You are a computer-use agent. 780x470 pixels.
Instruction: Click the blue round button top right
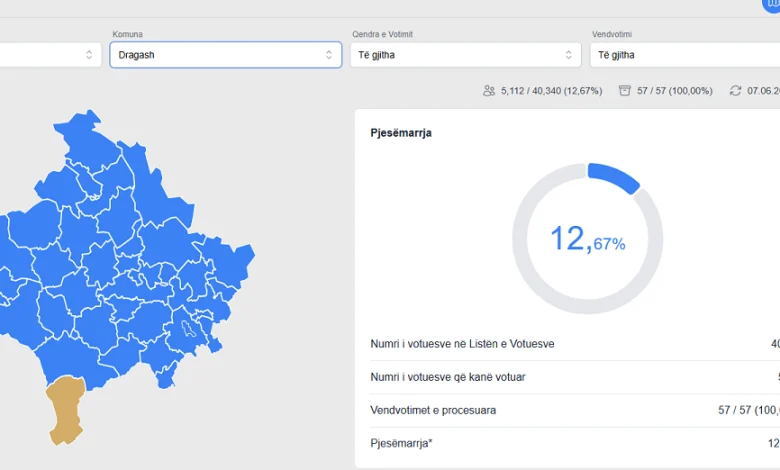click(x=771, y=4)
